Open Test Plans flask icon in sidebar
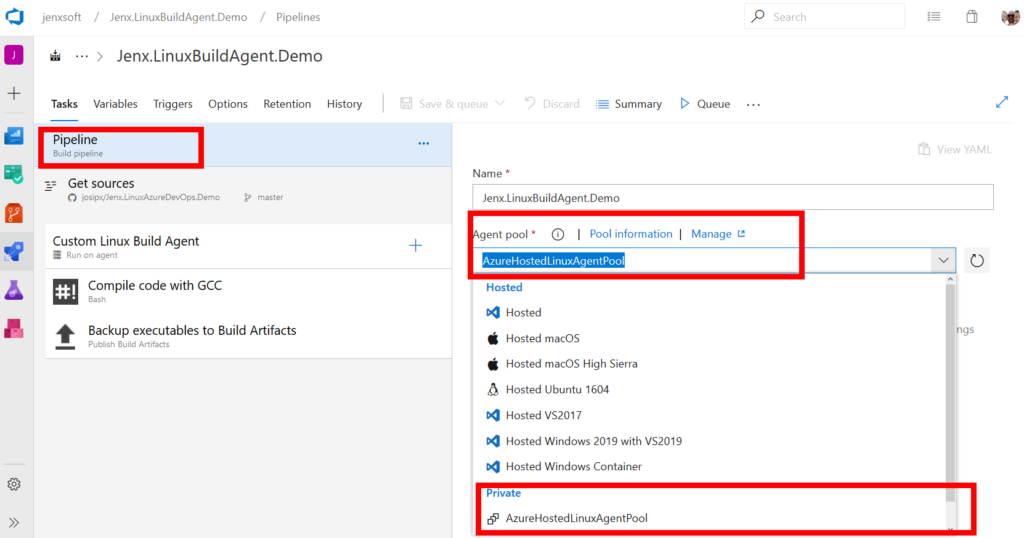 click(14, 291)
